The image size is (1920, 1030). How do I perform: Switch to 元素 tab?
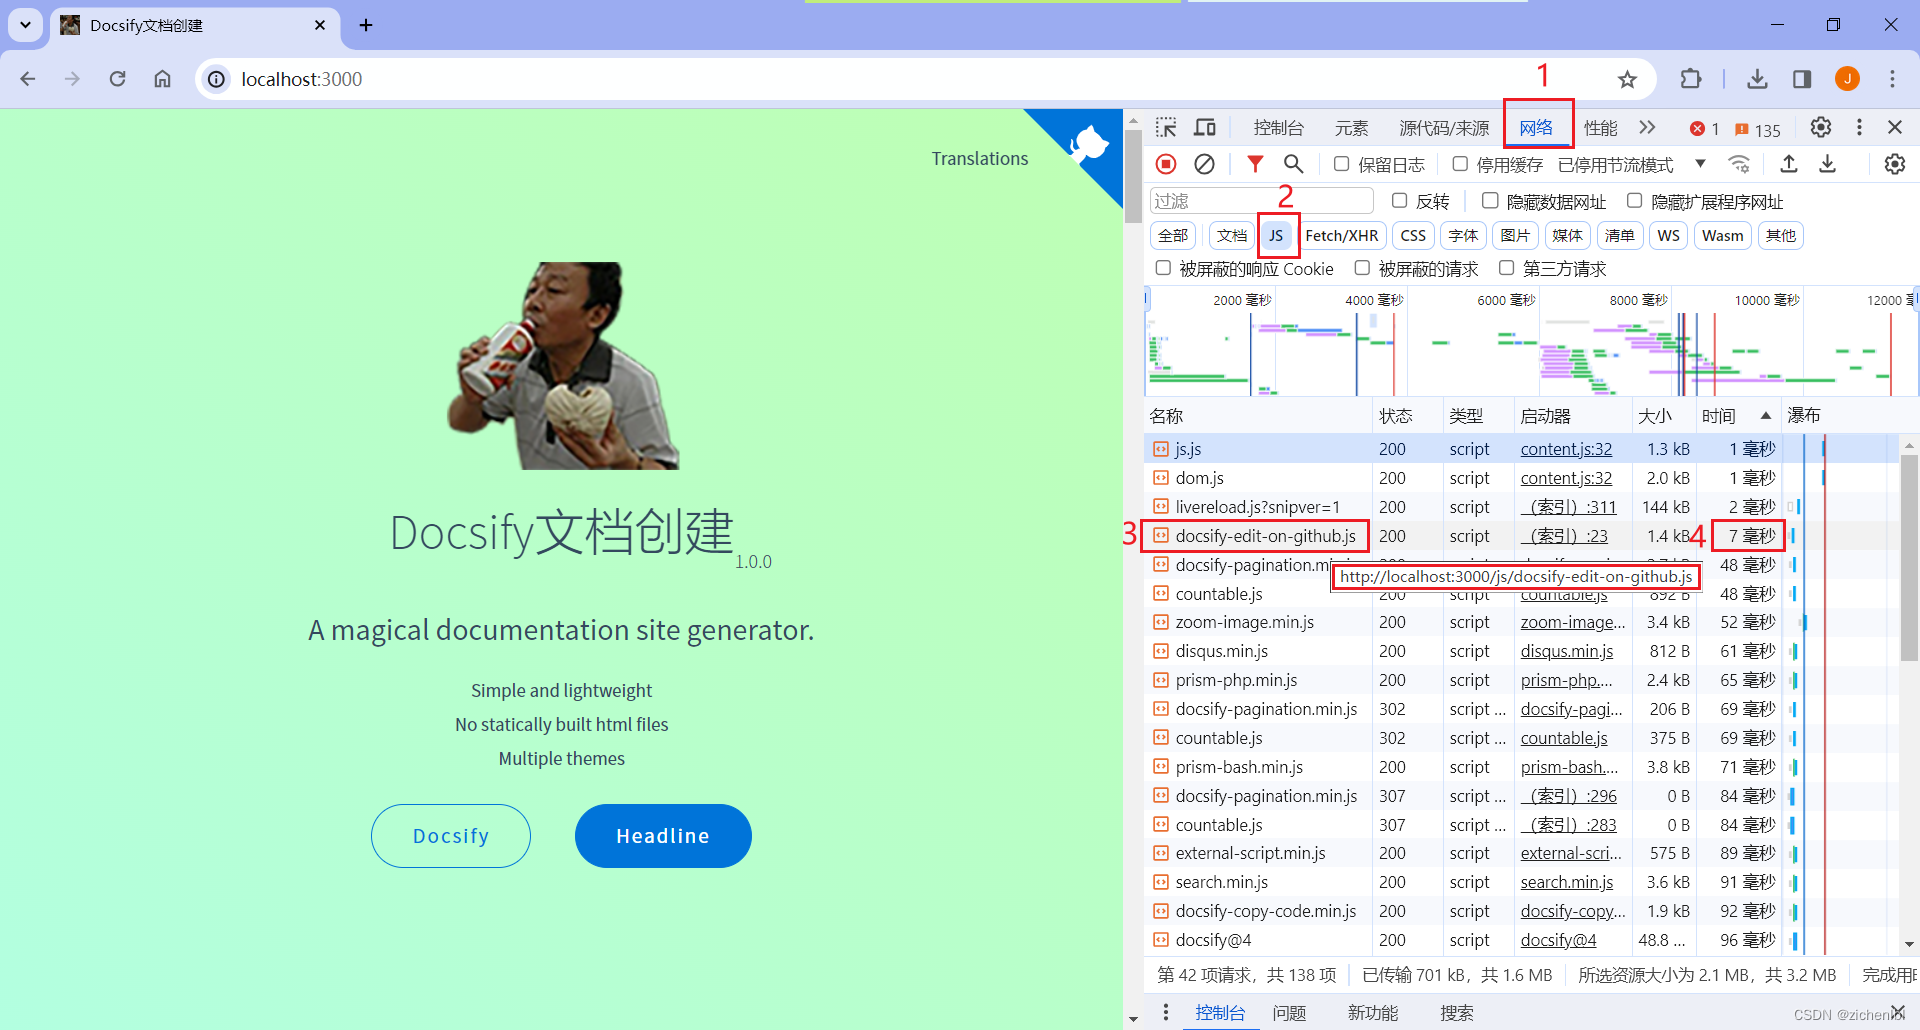point(1351,128)
